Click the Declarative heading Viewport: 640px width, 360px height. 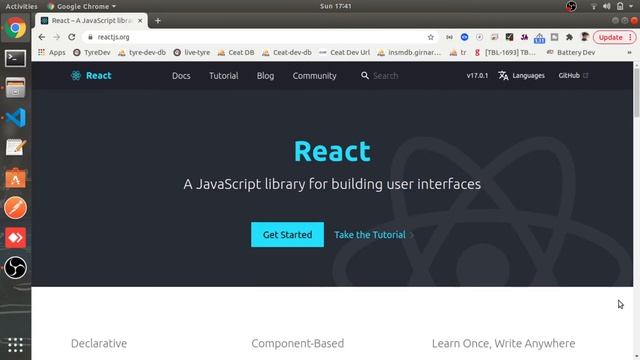click(99, 343)
